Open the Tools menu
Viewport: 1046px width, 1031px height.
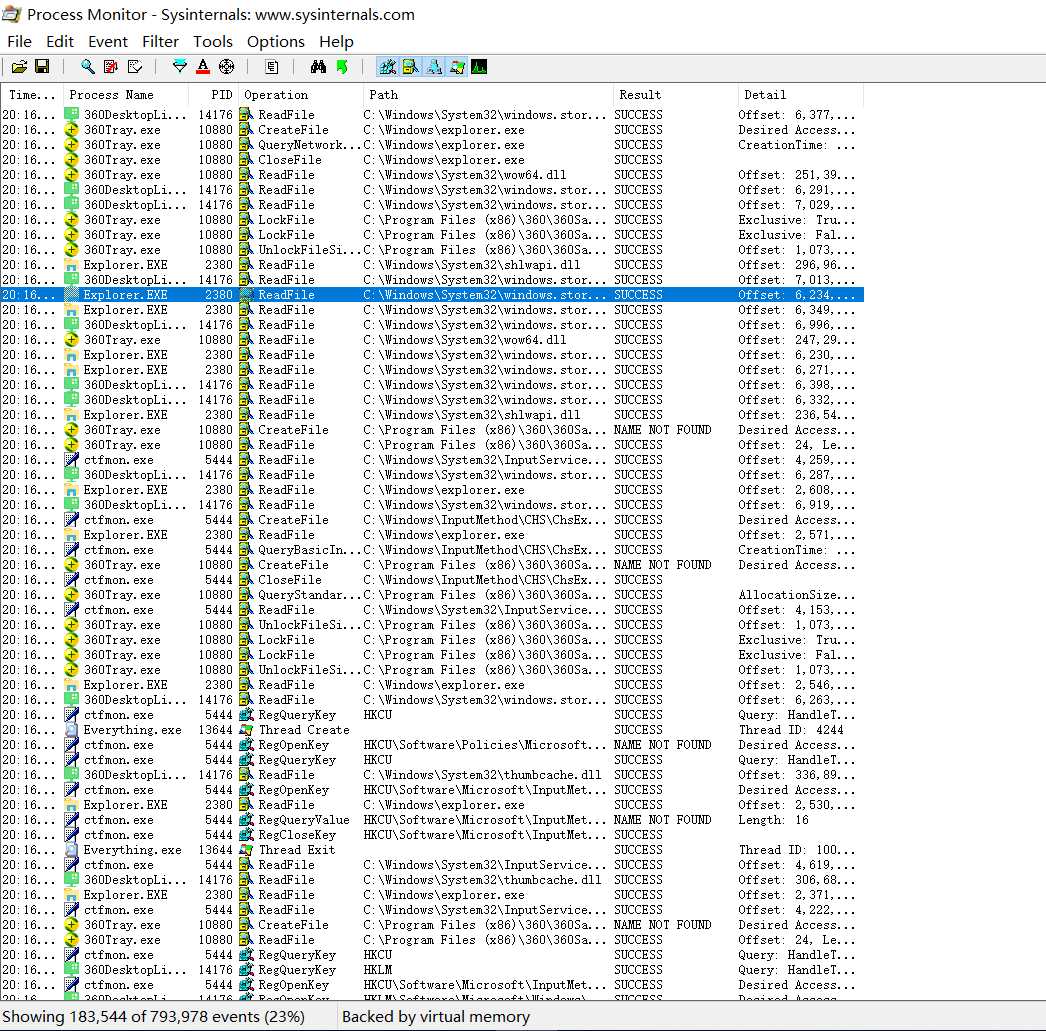click(213, 41)
